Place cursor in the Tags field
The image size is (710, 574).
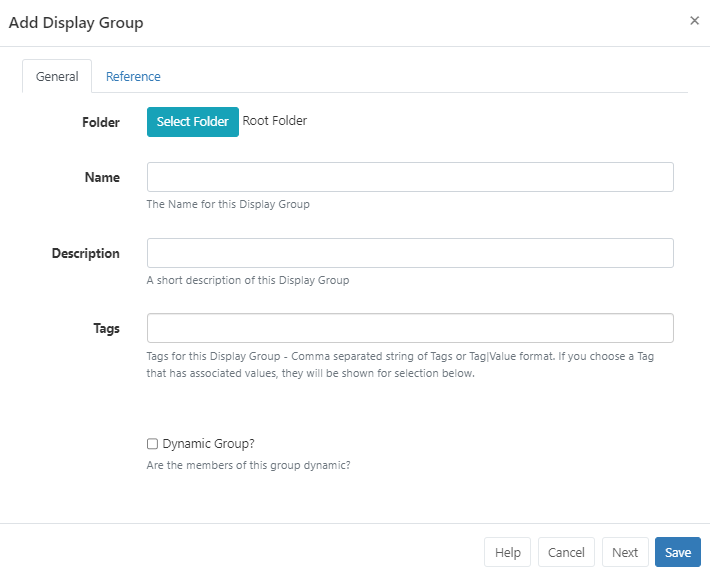coord(410,329)
